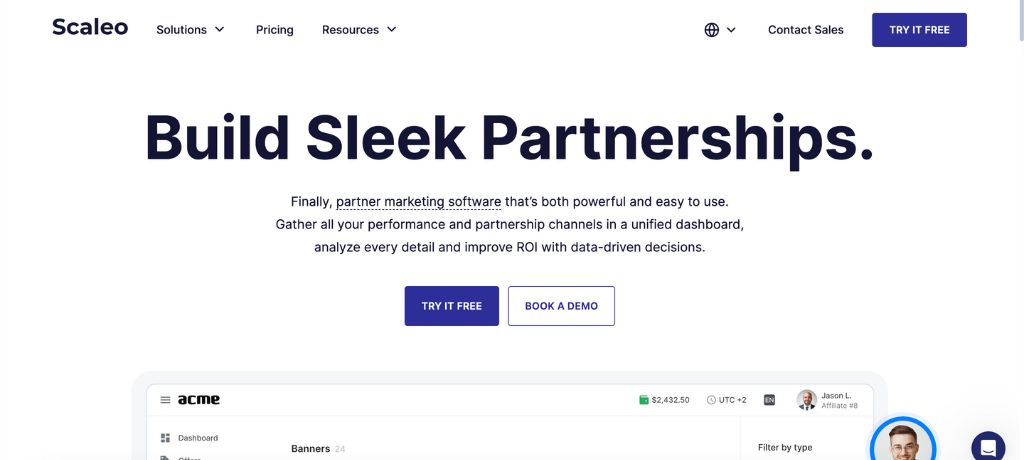Click the Scaleo logo
The width and height of the screenshot is (1024, 460).
pyautogui.click(x=90, y=28)
